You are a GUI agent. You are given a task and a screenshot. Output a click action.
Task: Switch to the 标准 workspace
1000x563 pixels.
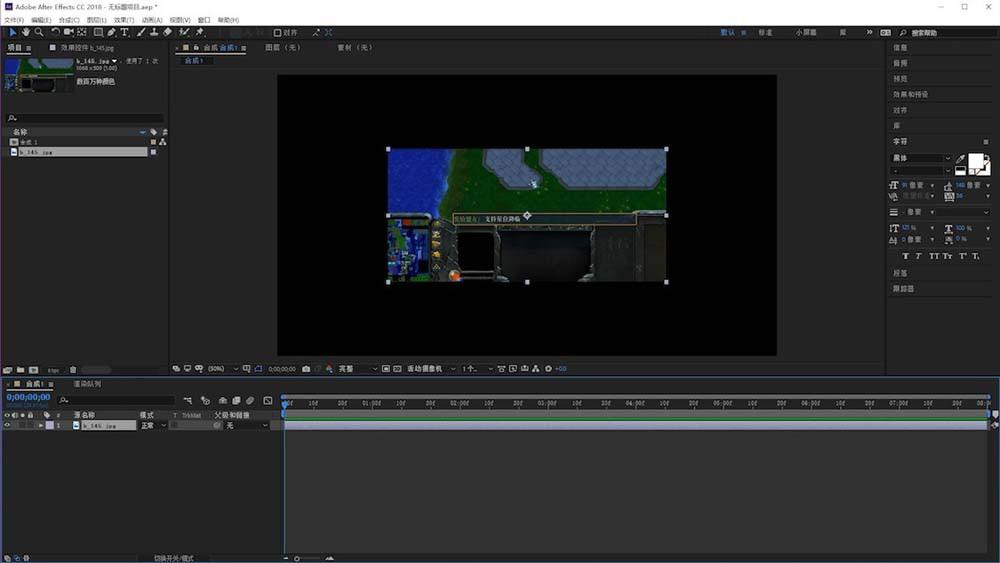tap(765, 32)
